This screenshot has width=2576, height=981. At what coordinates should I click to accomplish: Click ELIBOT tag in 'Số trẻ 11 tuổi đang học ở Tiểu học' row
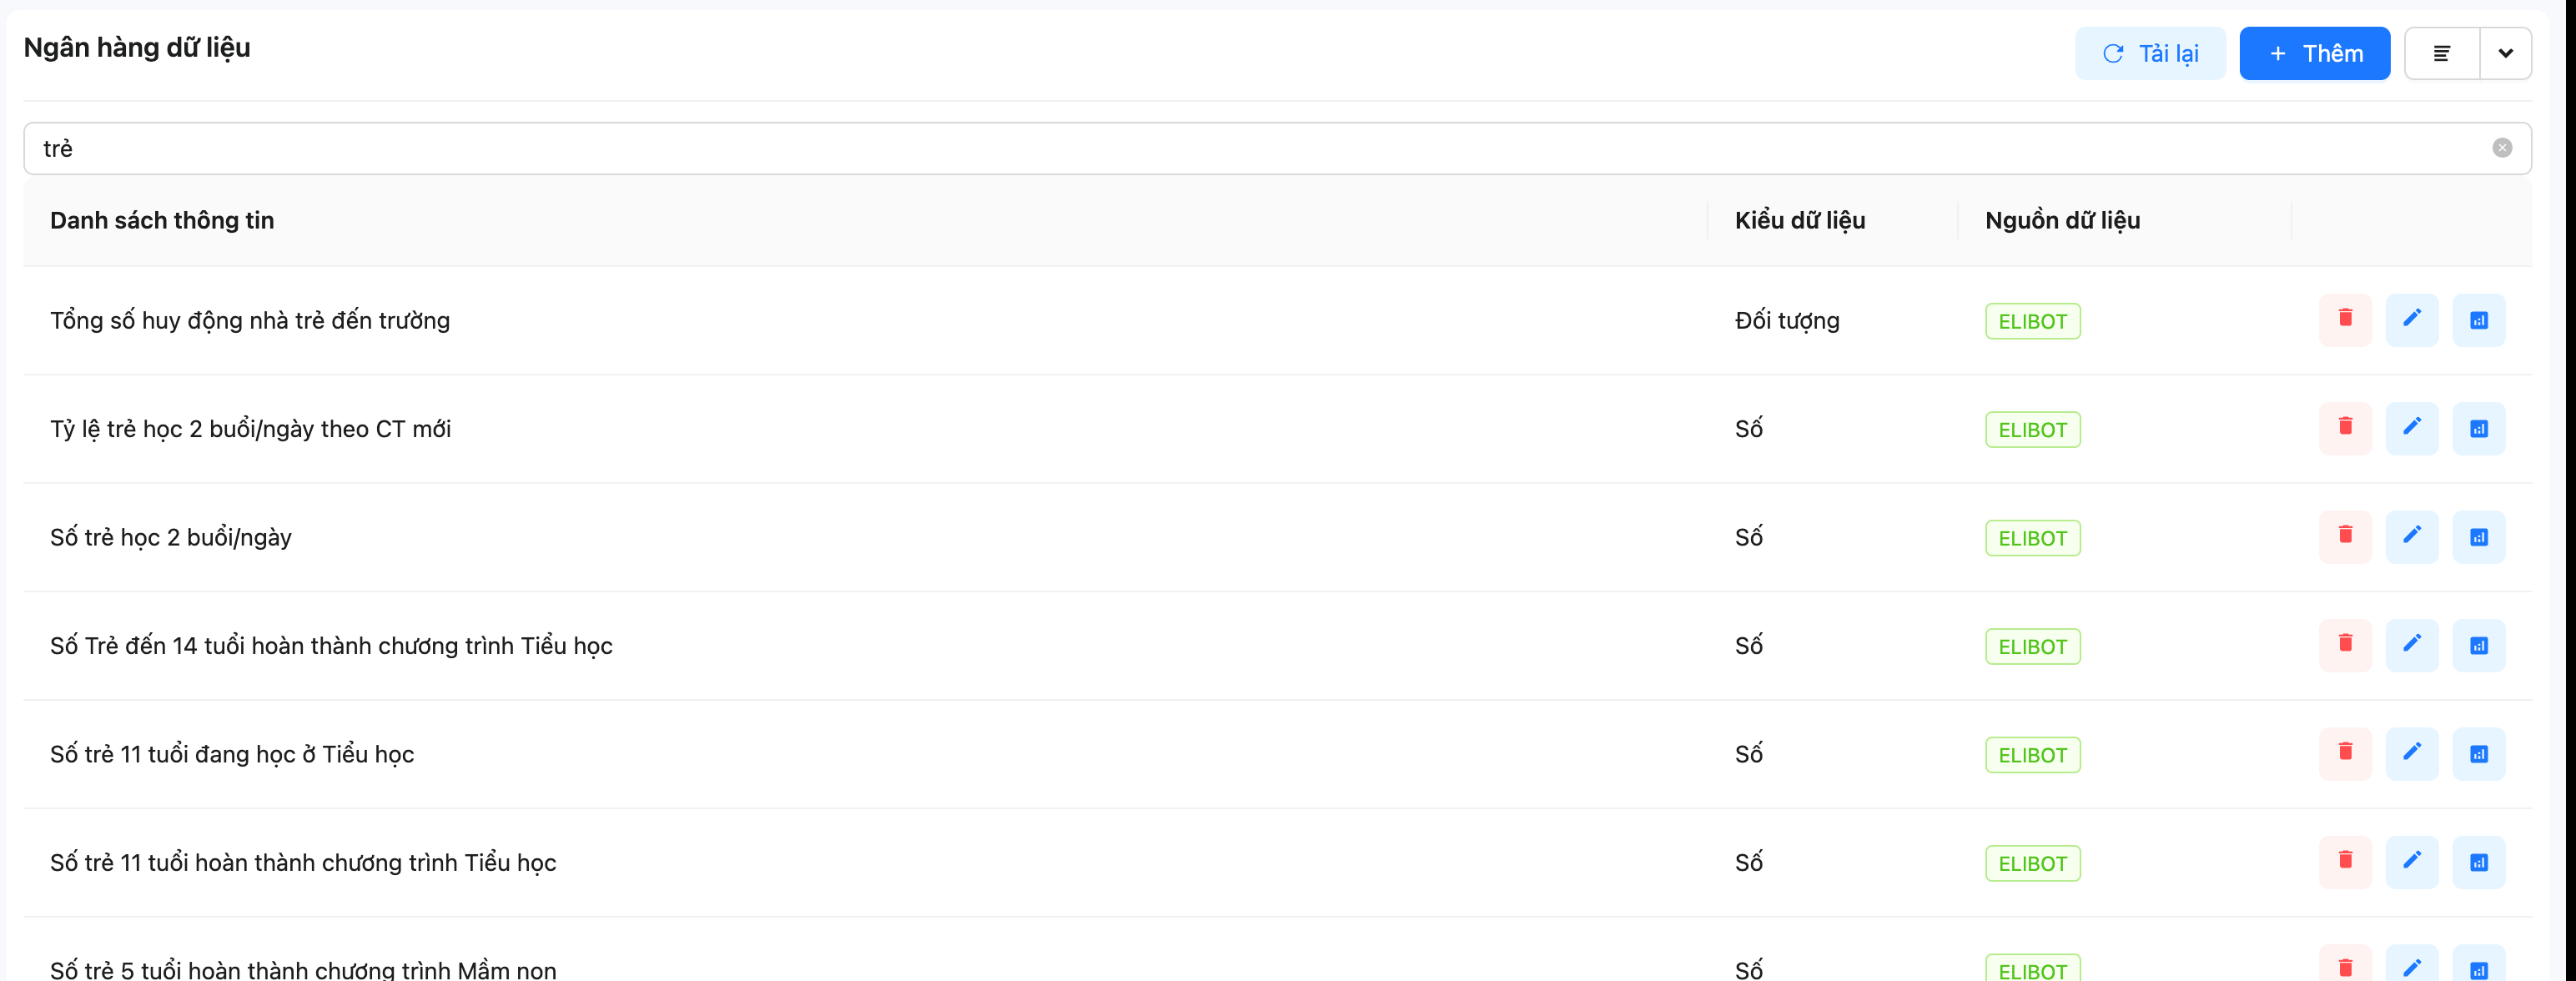point(2032,755)
